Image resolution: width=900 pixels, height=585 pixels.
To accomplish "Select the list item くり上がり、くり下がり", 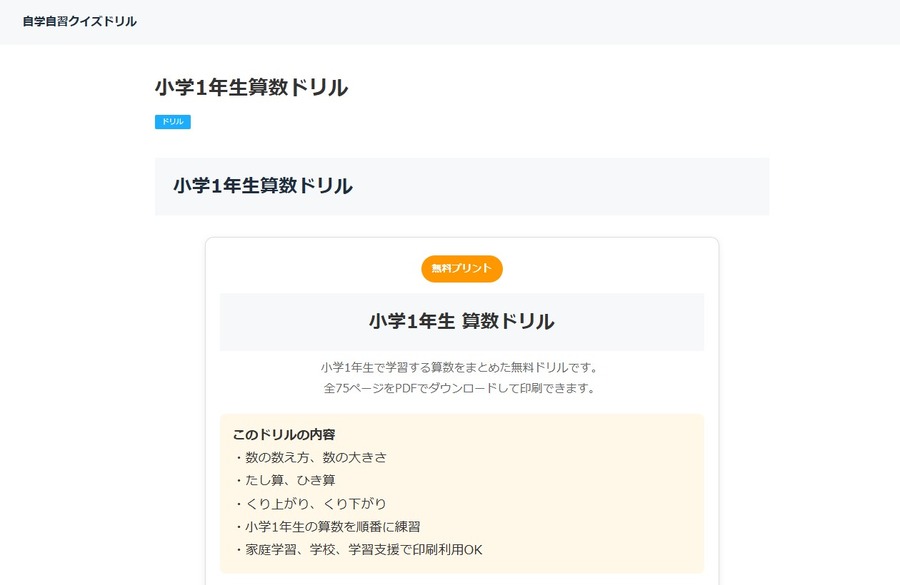I will (311, 503).
